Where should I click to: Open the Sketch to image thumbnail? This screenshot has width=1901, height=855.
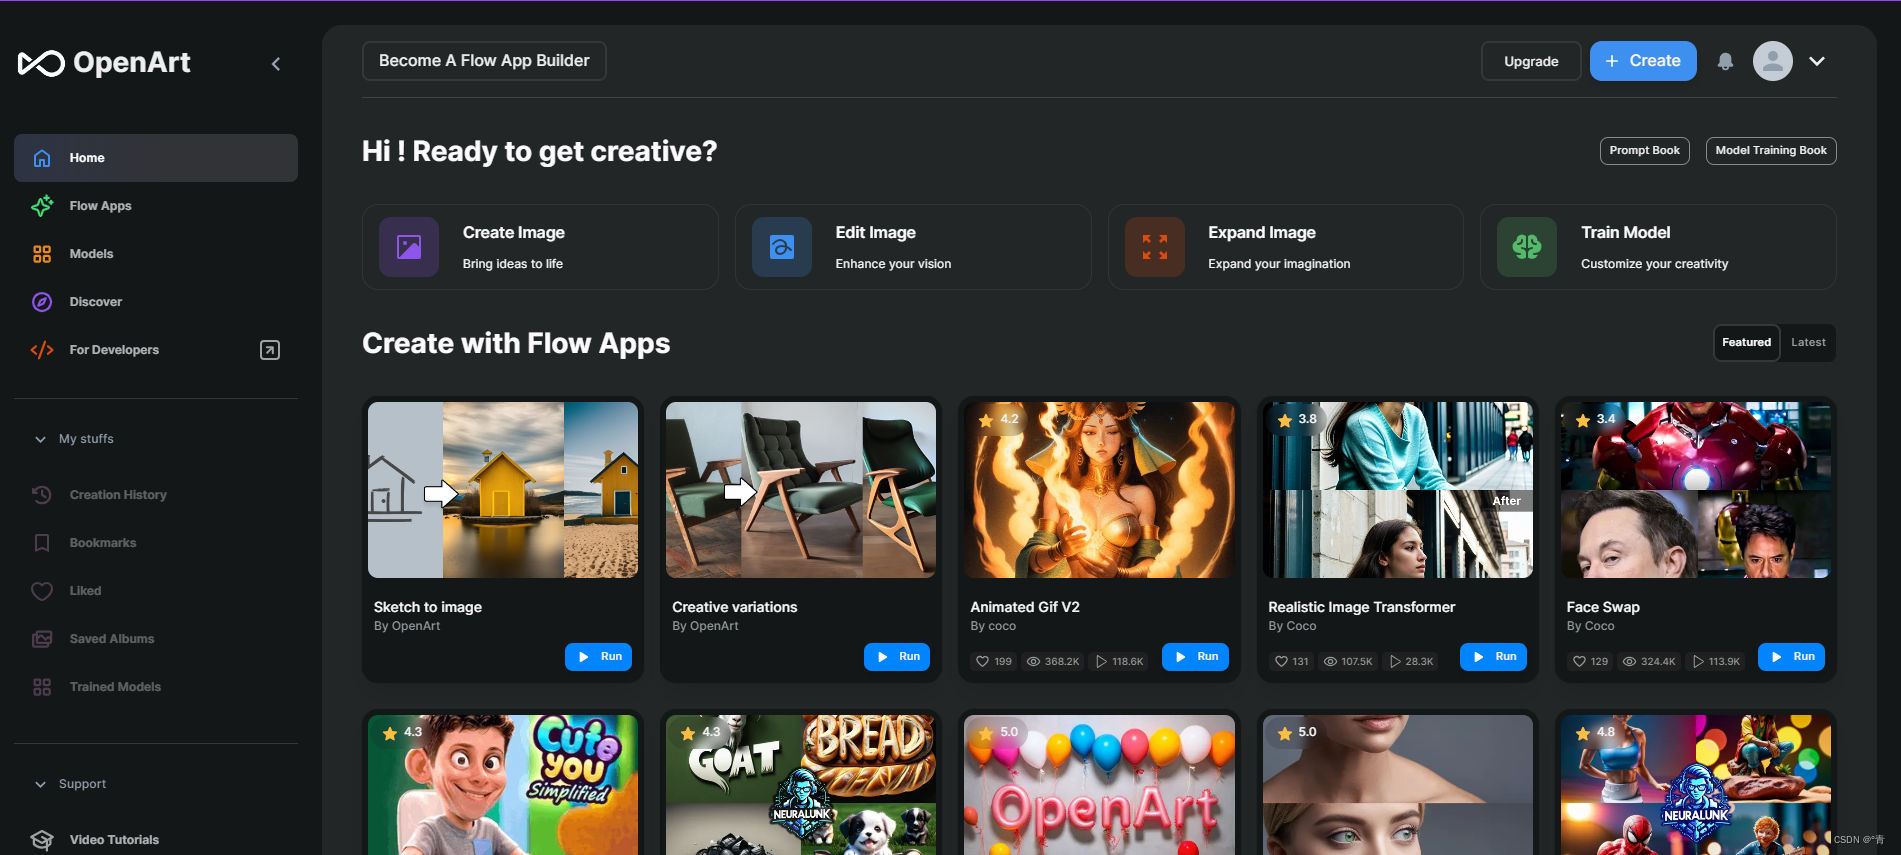[x=503, y=490]
